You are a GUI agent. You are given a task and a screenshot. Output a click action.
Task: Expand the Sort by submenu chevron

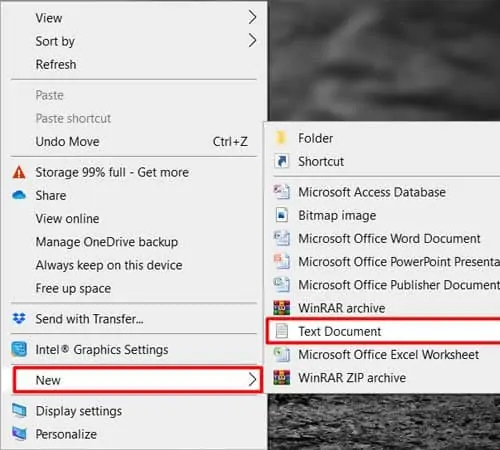(x=252, y=41)
